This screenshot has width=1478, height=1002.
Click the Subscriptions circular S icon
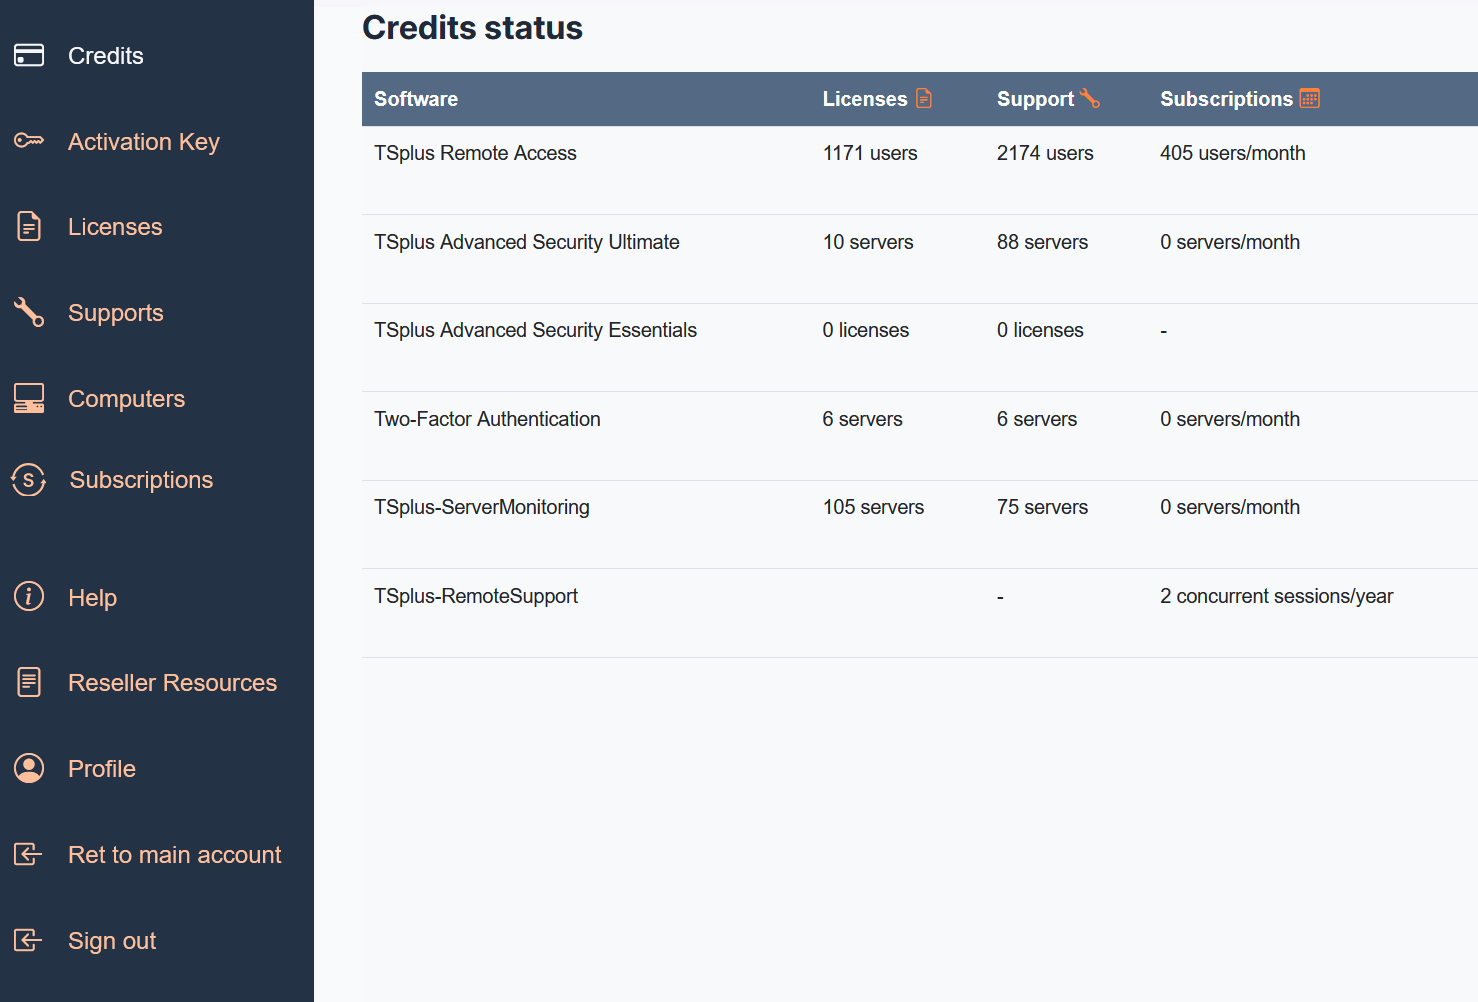pos(29,480)
